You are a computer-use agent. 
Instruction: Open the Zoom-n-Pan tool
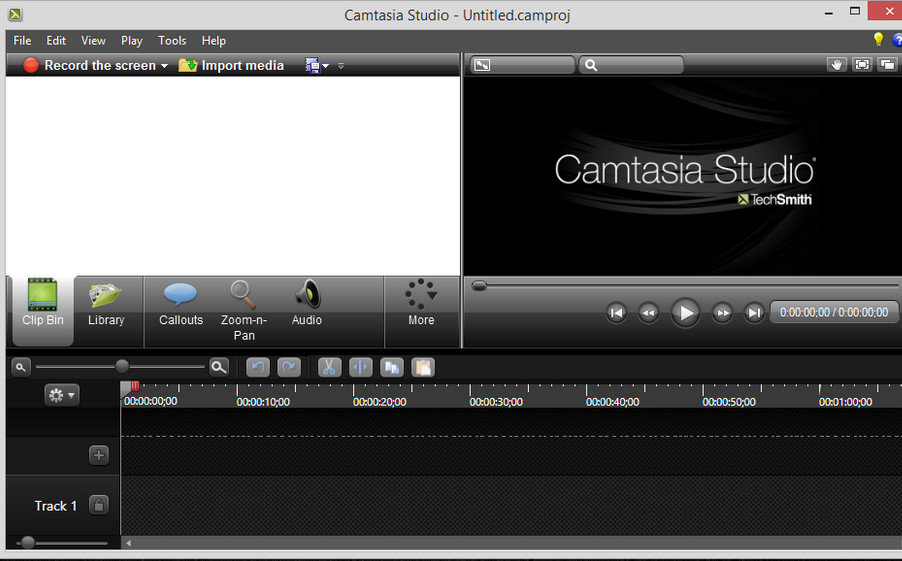pos(244,311)
